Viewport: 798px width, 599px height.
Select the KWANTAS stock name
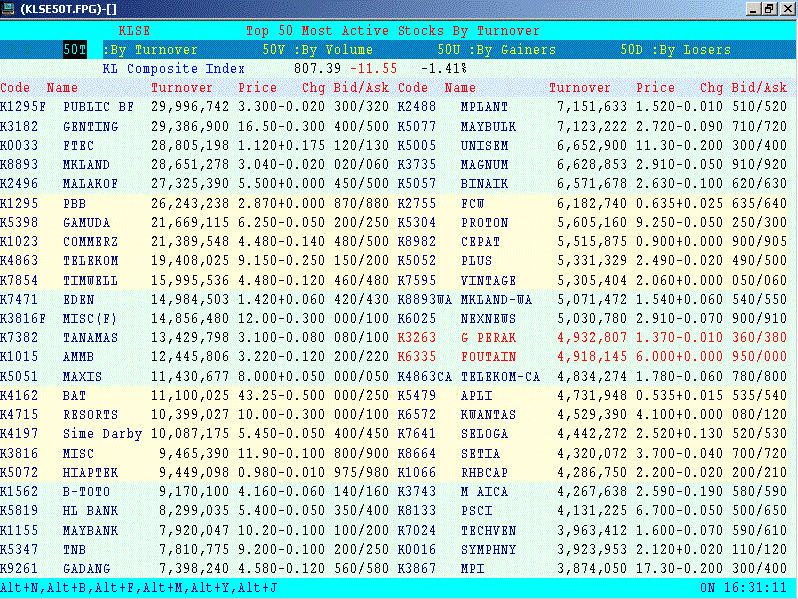pyautogui.click(x=488, y=415)
